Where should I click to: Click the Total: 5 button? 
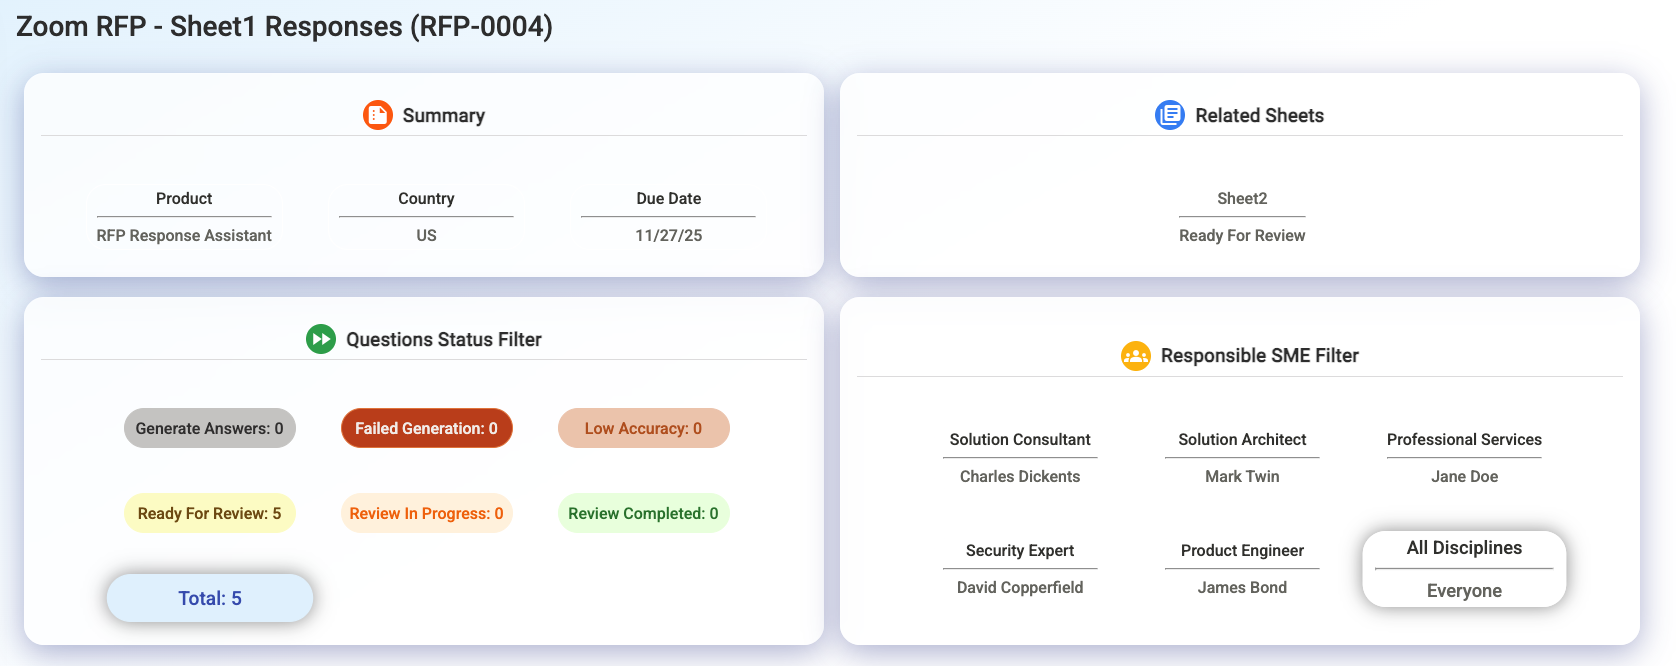click(x=210, y=598)
